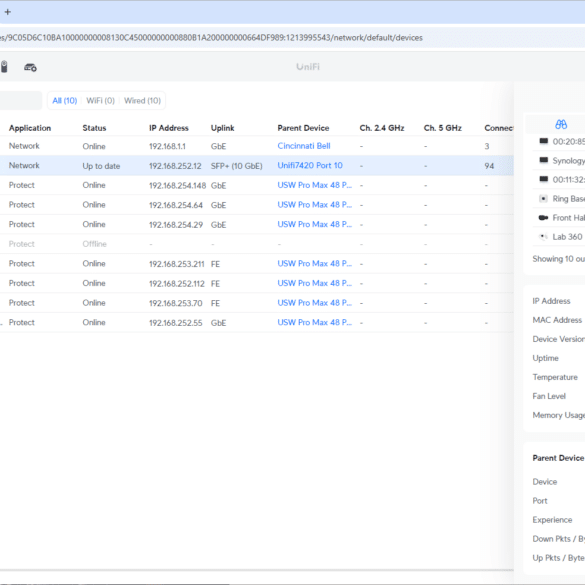Open the Unifi7420 Port 10 link

[x=310, y=165]
